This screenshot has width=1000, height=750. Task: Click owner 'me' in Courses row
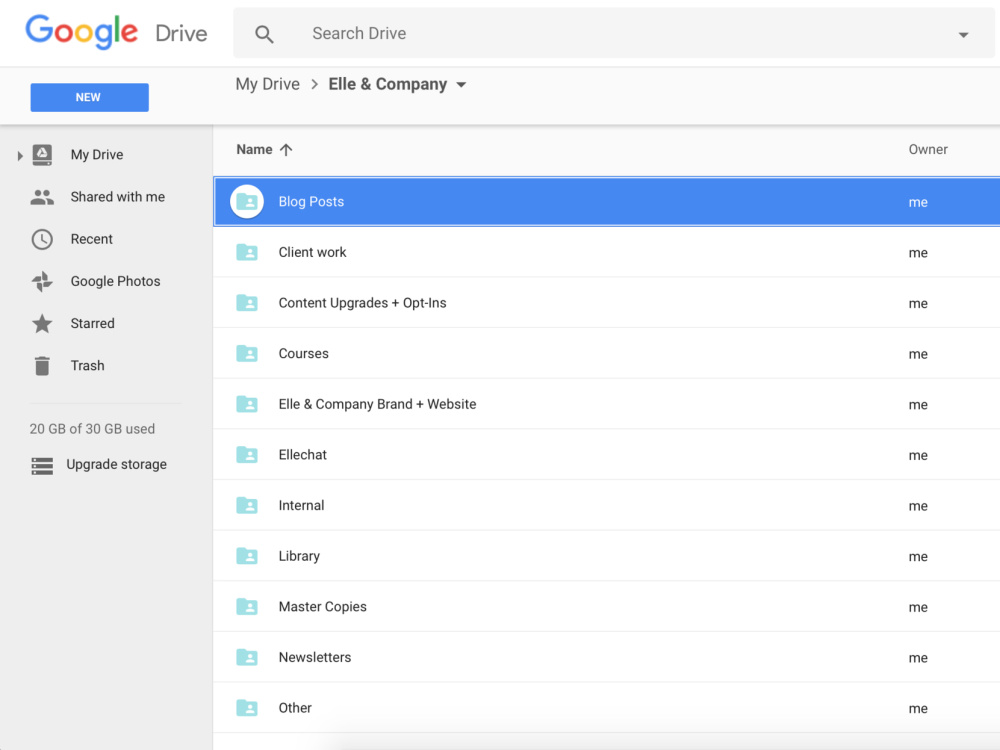coord(918,354)
